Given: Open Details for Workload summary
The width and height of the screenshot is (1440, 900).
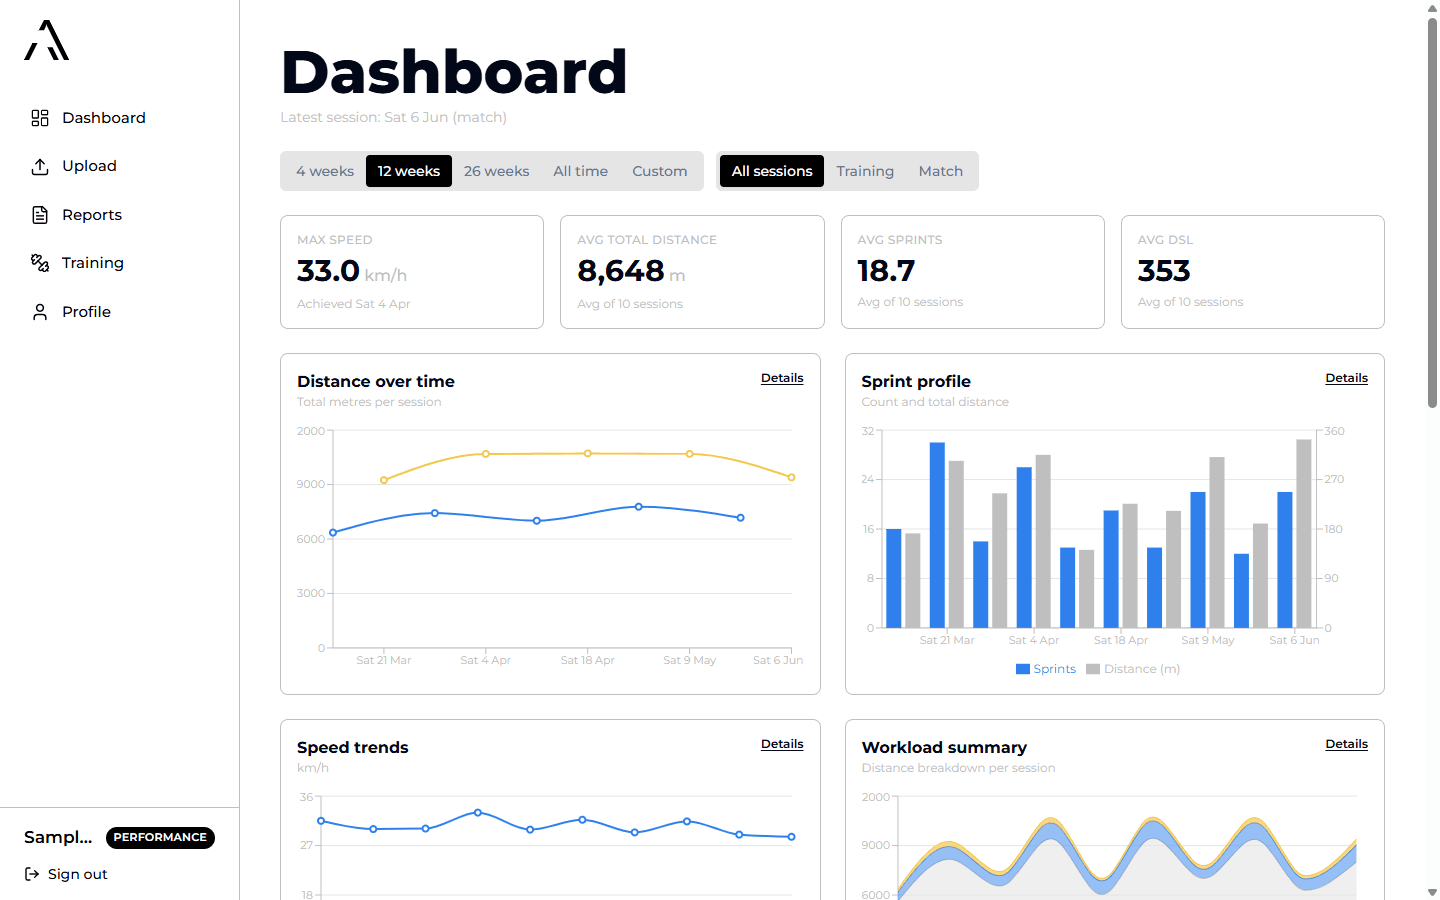Looking at the screenshot, I should pyautogui.click(x=1346, y=744).
